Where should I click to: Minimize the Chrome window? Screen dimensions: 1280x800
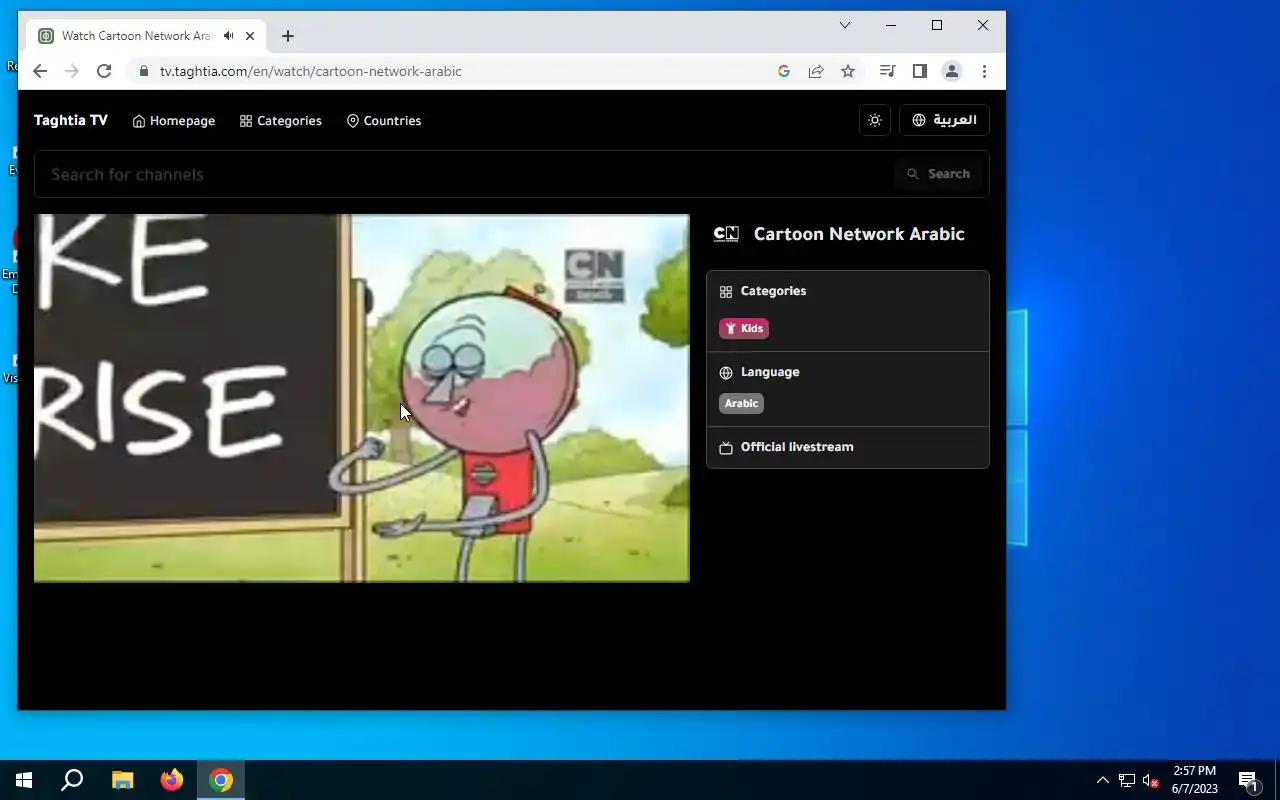(891, 25)
